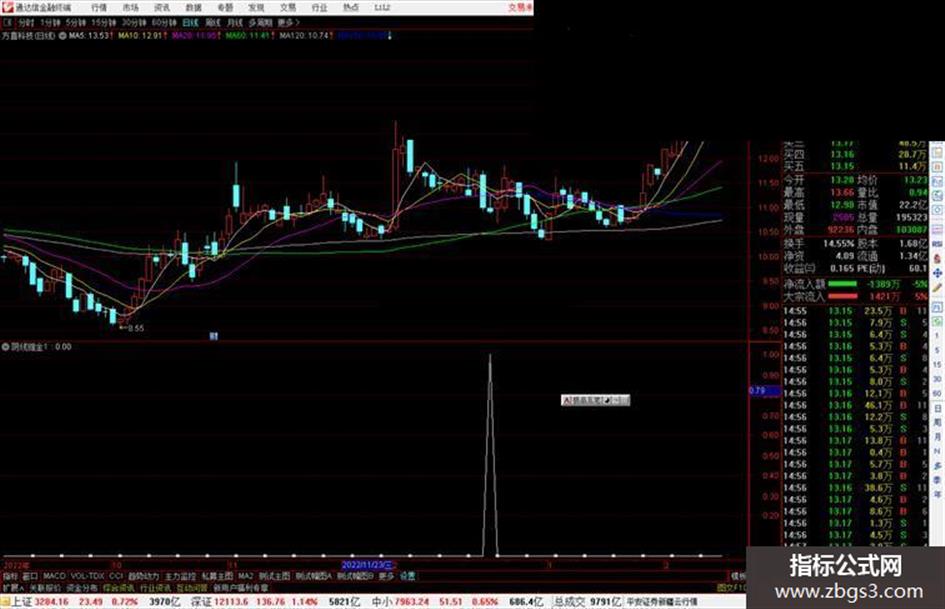
Task: Open the 发现 menu
Action: 256,7
